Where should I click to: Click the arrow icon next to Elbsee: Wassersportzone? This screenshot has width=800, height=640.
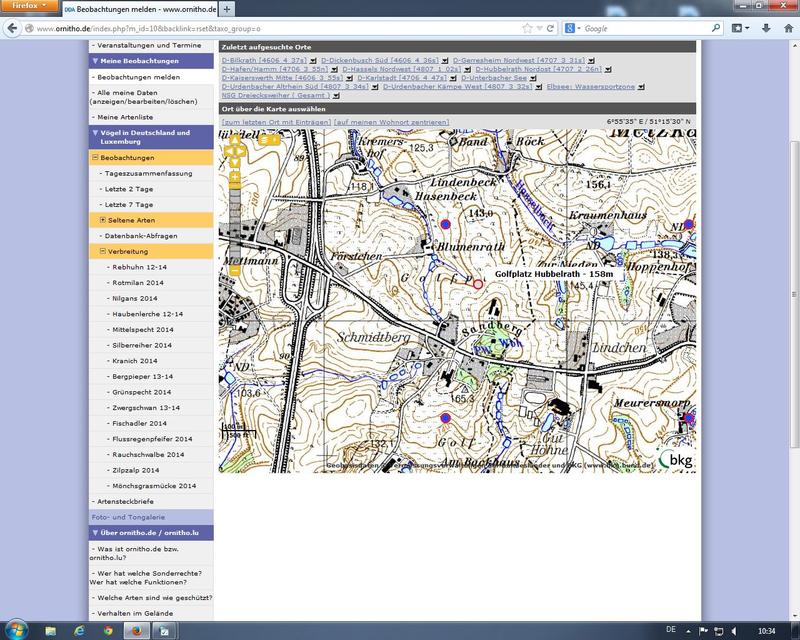641,87
